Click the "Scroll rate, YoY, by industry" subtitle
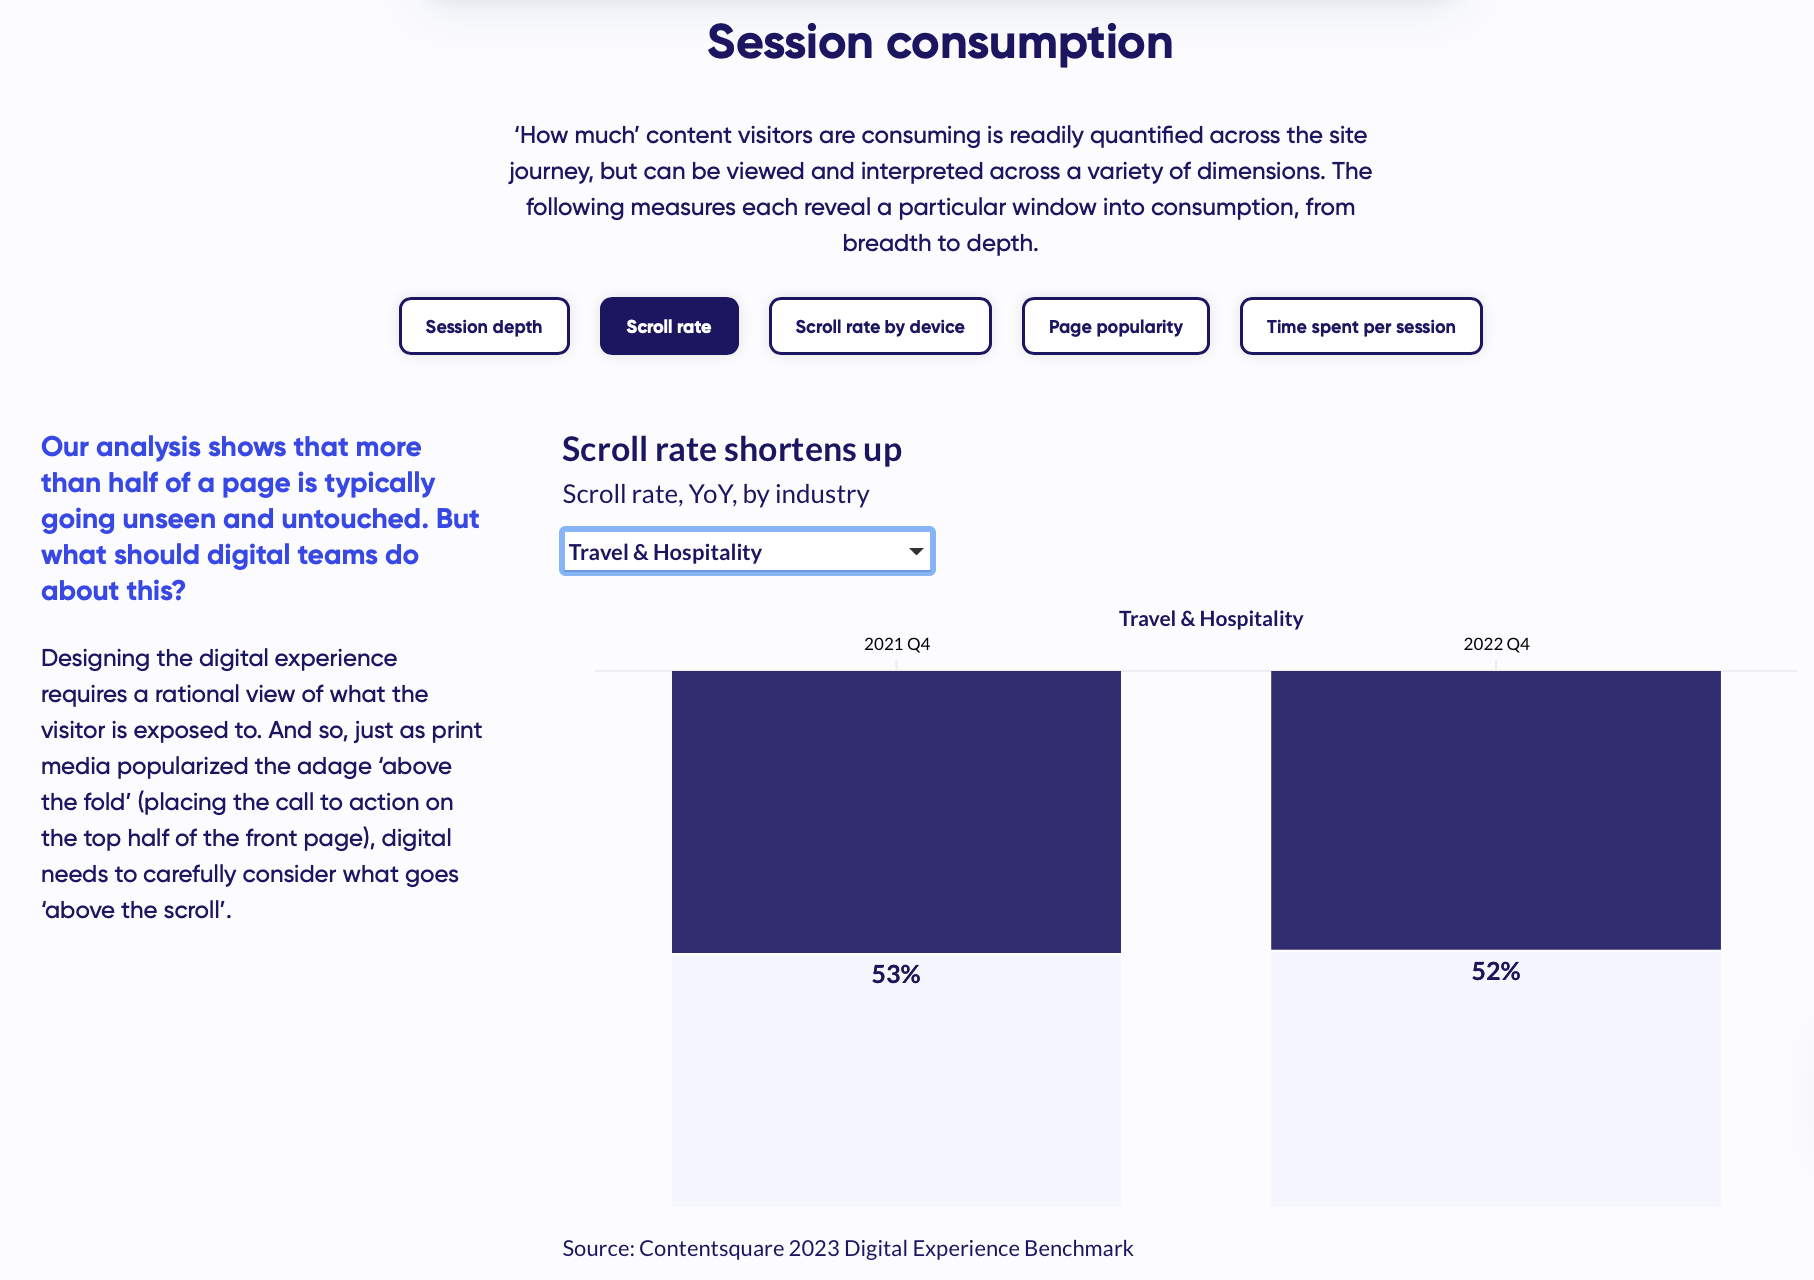Screen dimensions: 1814x1280 (x=715, y=494)
